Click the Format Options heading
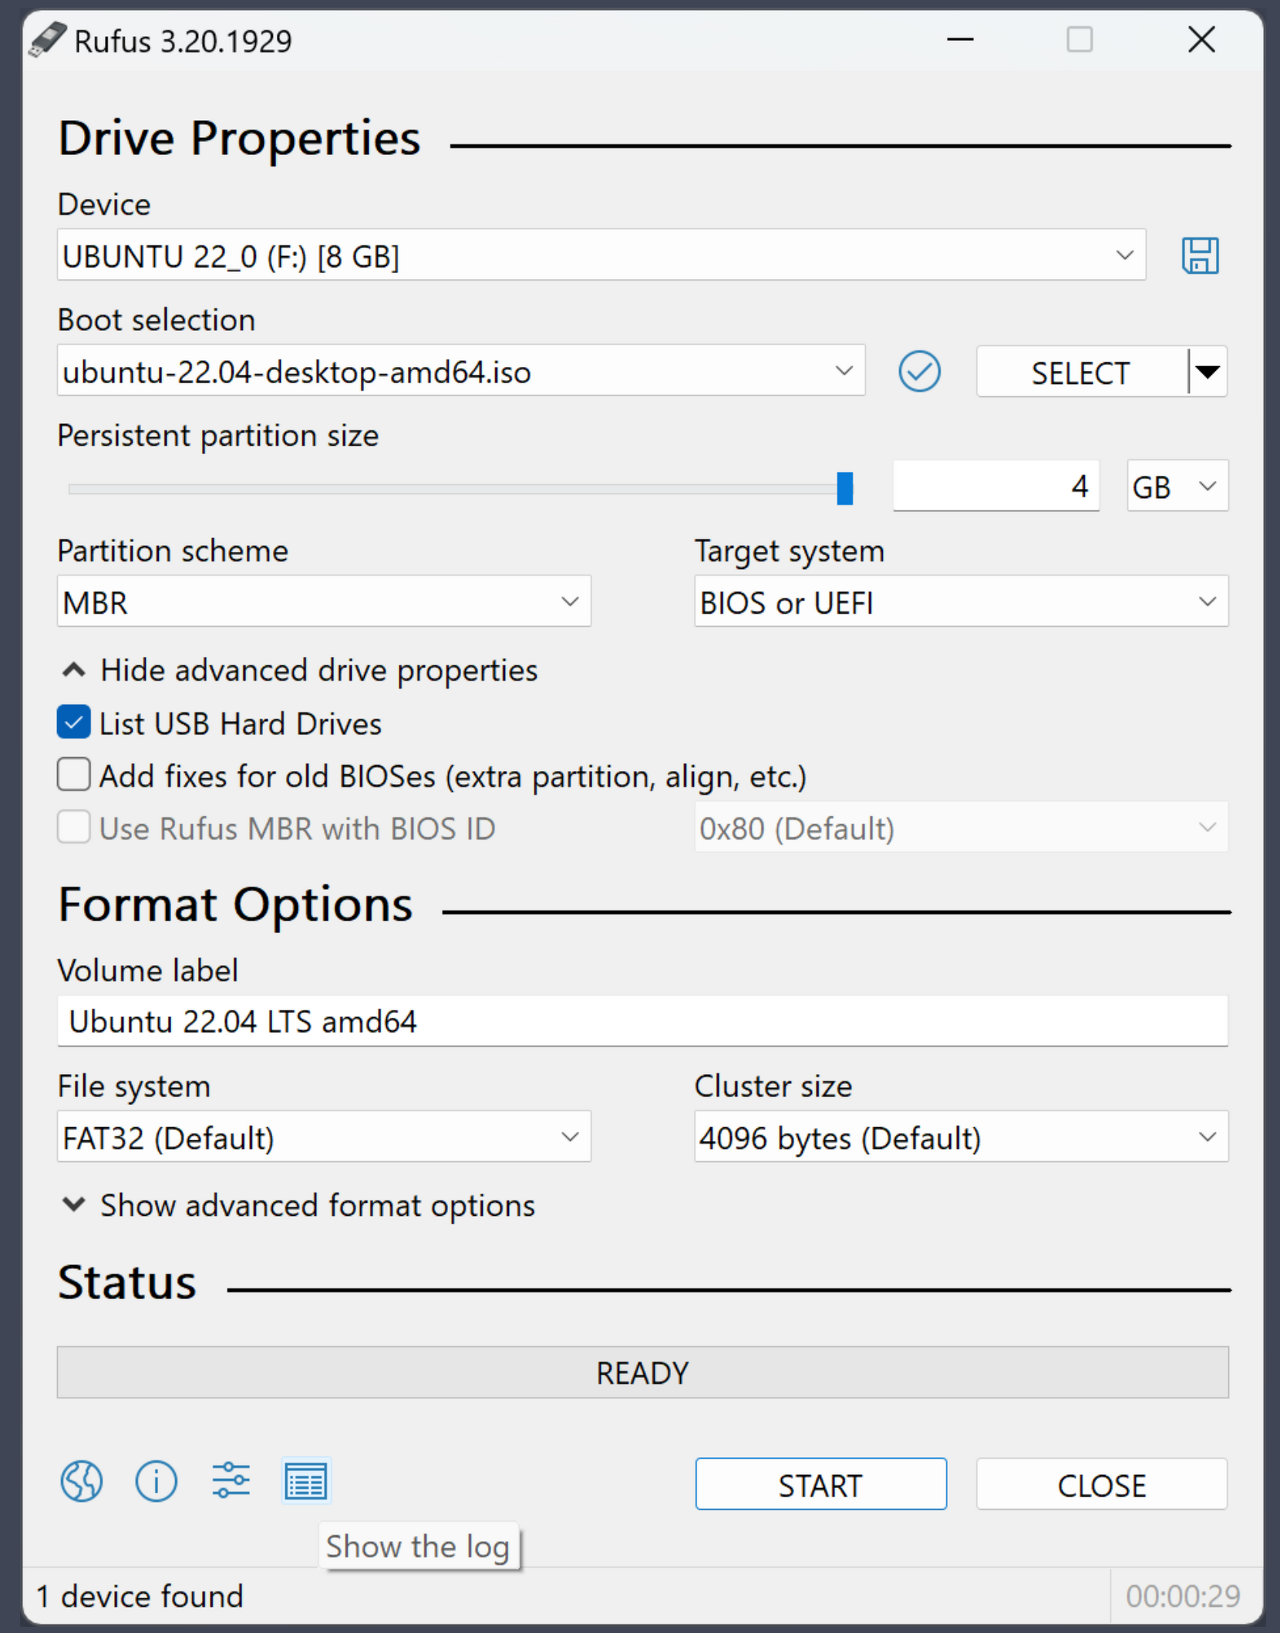 pos(236,905)
